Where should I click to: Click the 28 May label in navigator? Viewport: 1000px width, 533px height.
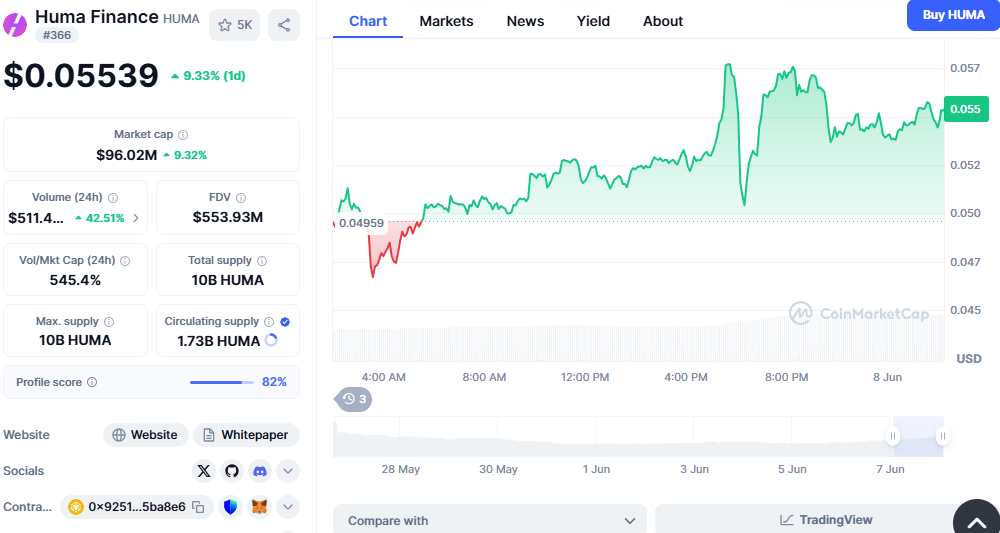tap(401, 469)
